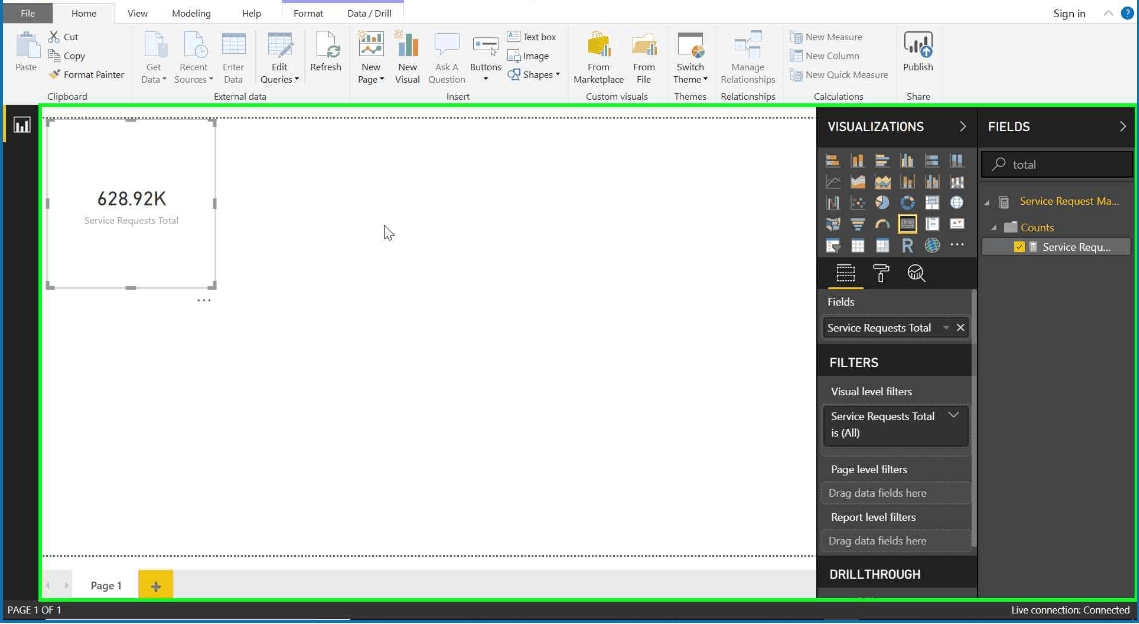
Task: Open the Data / Drill ribbon tab
Action: [369, 13]
